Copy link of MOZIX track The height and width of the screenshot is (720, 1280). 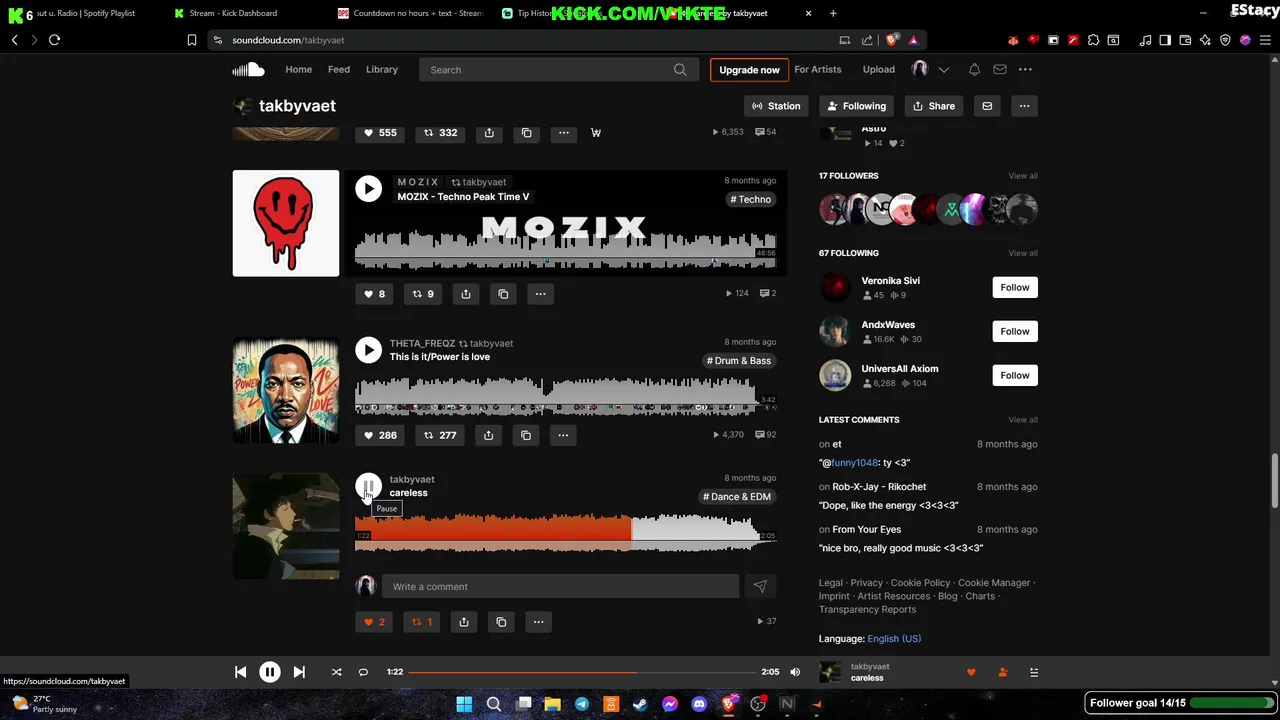(503, 294)
